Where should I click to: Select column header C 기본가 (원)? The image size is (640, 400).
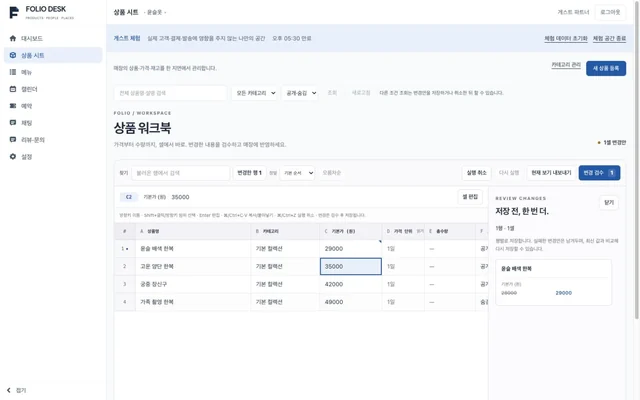tap(351, 231)
